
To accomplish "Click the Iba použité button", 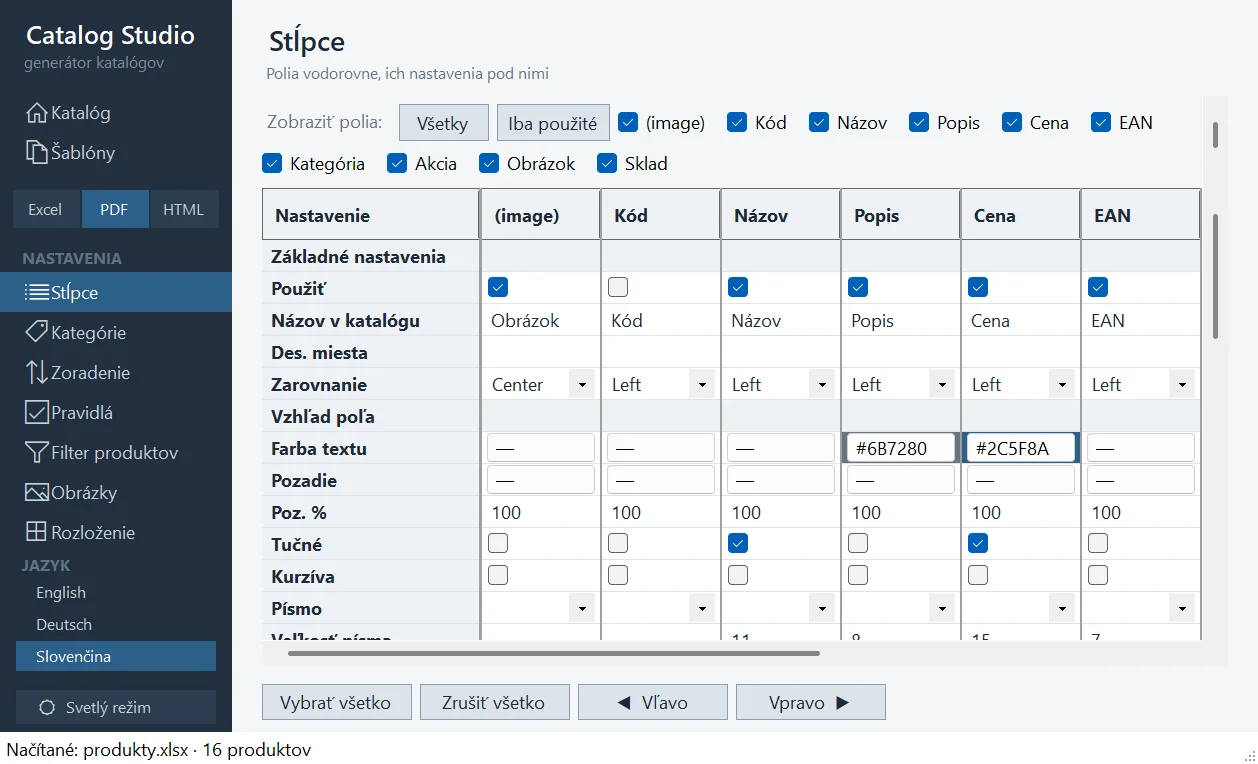I will click(553, 123).
